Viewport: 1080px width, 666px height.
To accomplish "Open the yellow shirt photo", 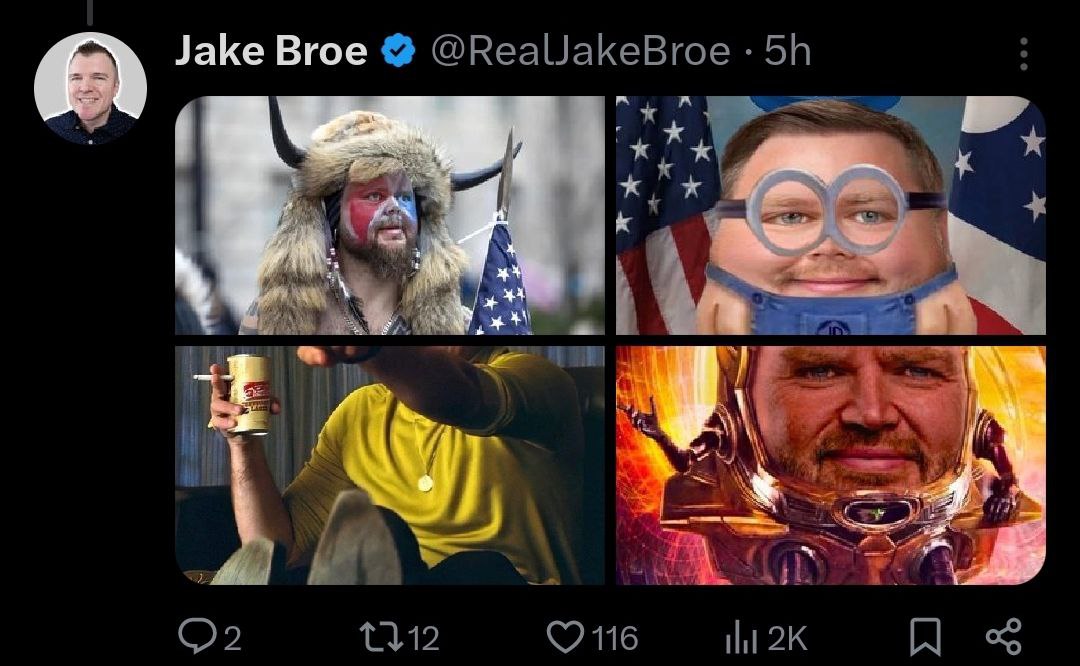I will pos(390,465).
